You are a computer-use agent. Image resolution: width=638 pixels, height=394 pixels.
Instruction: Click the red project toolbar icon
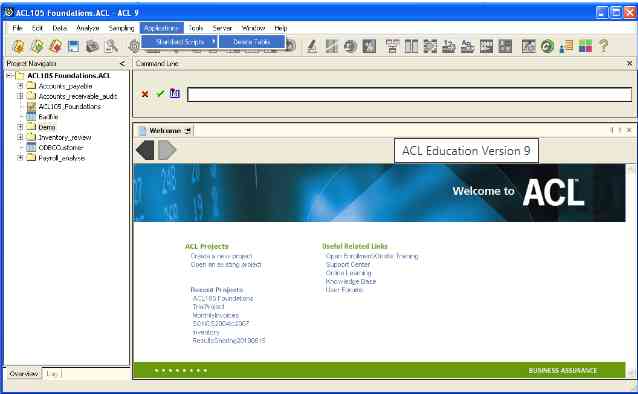coord(55,46)
